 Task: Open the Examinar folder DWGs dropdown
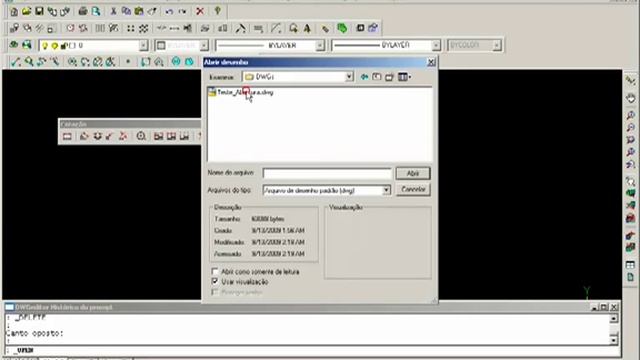pyautogui.click(x=349, y=77)
